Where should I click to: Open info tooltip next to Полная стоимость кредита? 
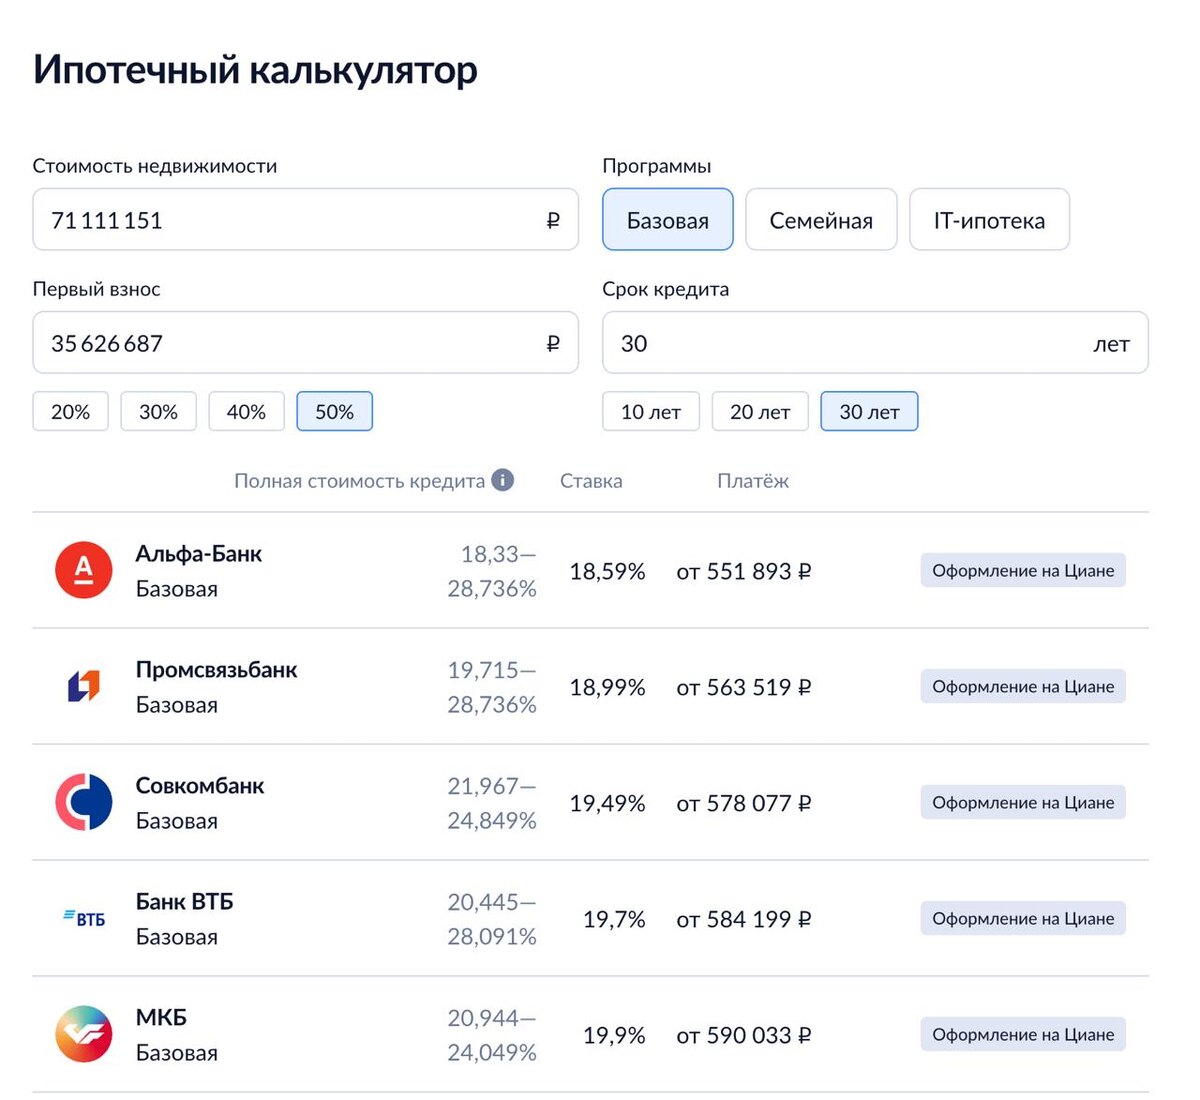[503, 480]
